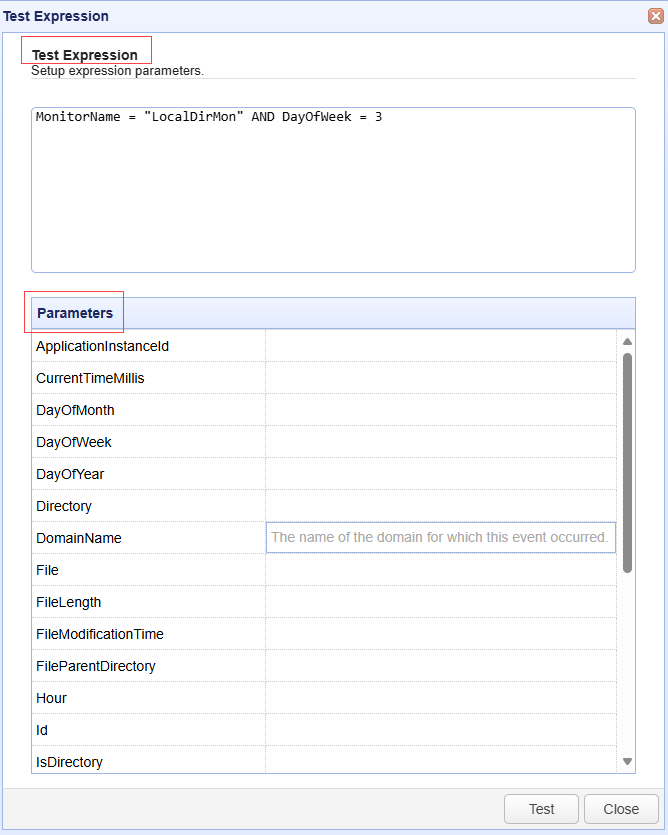The image size is (668, 835).
Task: Click the Close button
Action: (621, 809)
